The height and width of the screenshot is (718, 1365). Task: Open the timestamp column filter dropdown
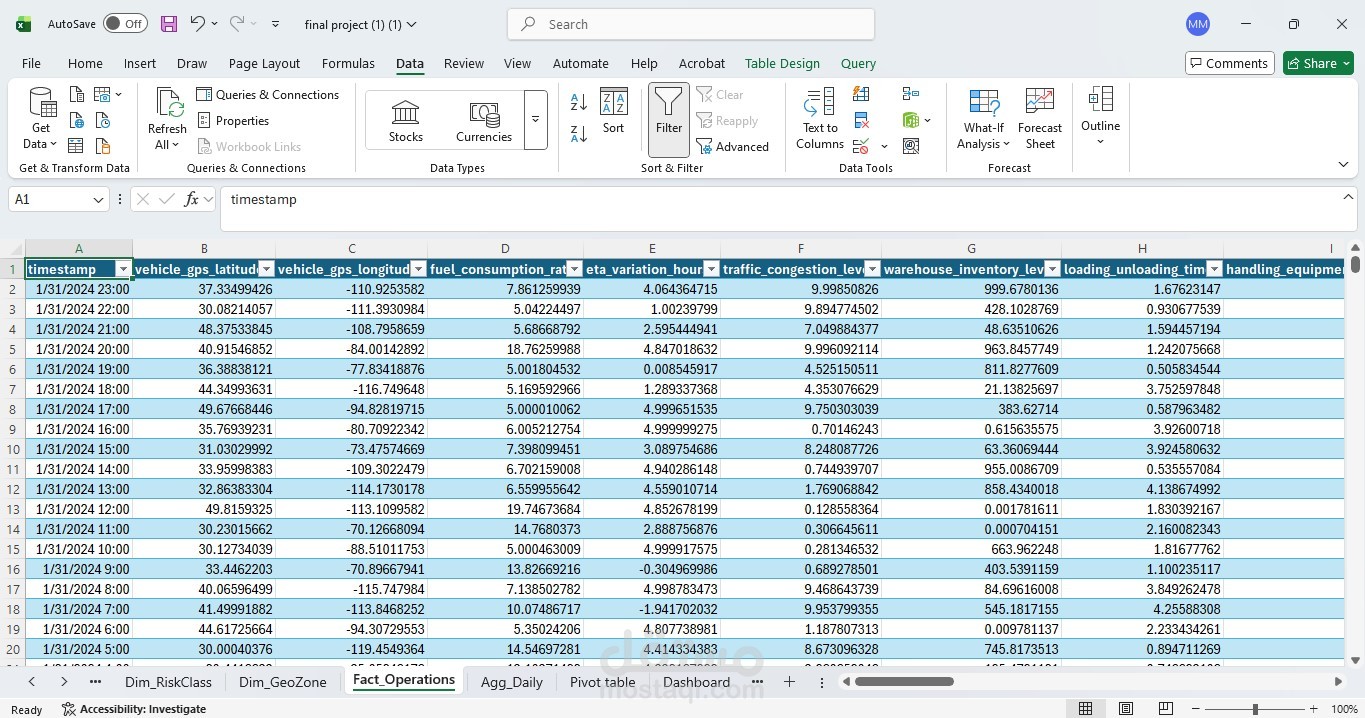point(123,269)
